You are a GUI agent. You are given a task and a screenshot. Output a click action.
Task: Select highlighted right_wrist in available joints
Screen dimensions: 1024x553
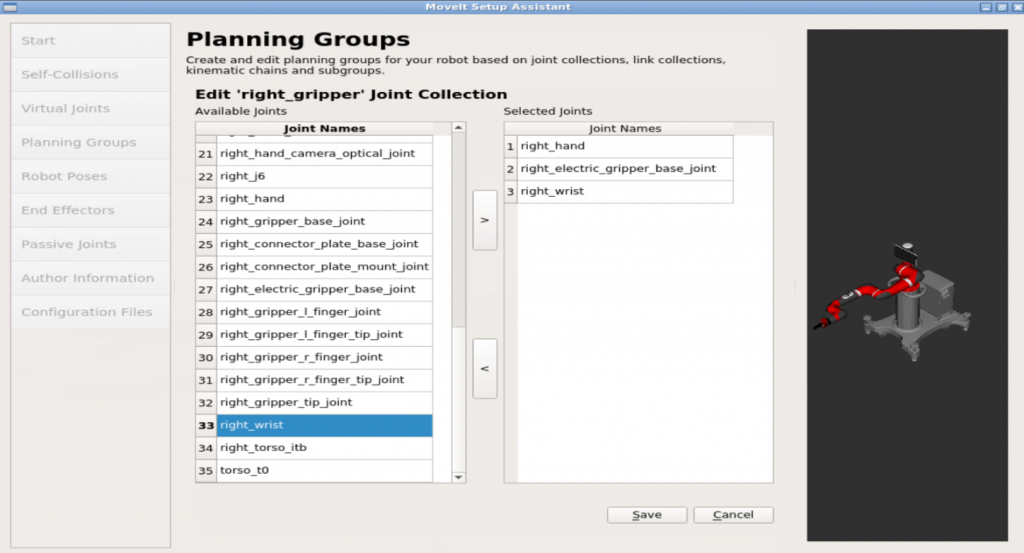coord(325,425)
